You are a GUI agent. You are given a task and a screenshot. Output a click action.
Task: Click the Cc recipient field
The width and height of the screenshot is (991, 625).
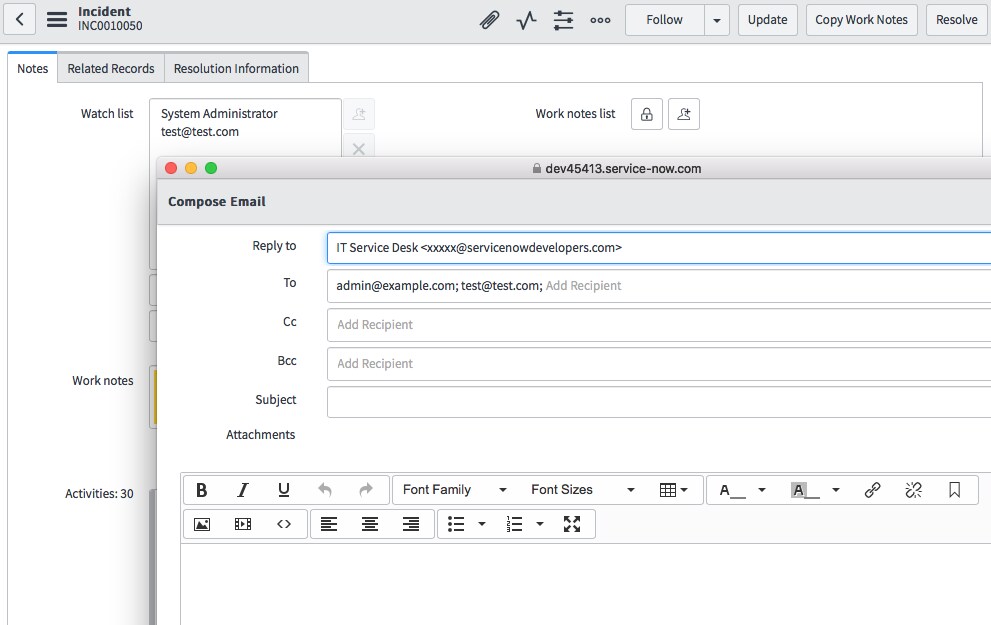[659, 325]
